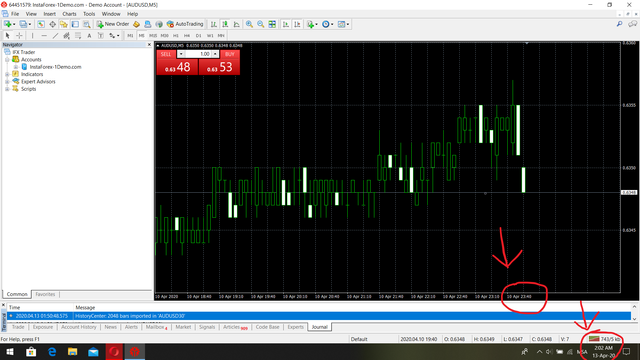Viewport: 640px width, 360px height.
Task: Switch chart to H1 timeframe
Action: 176,36
